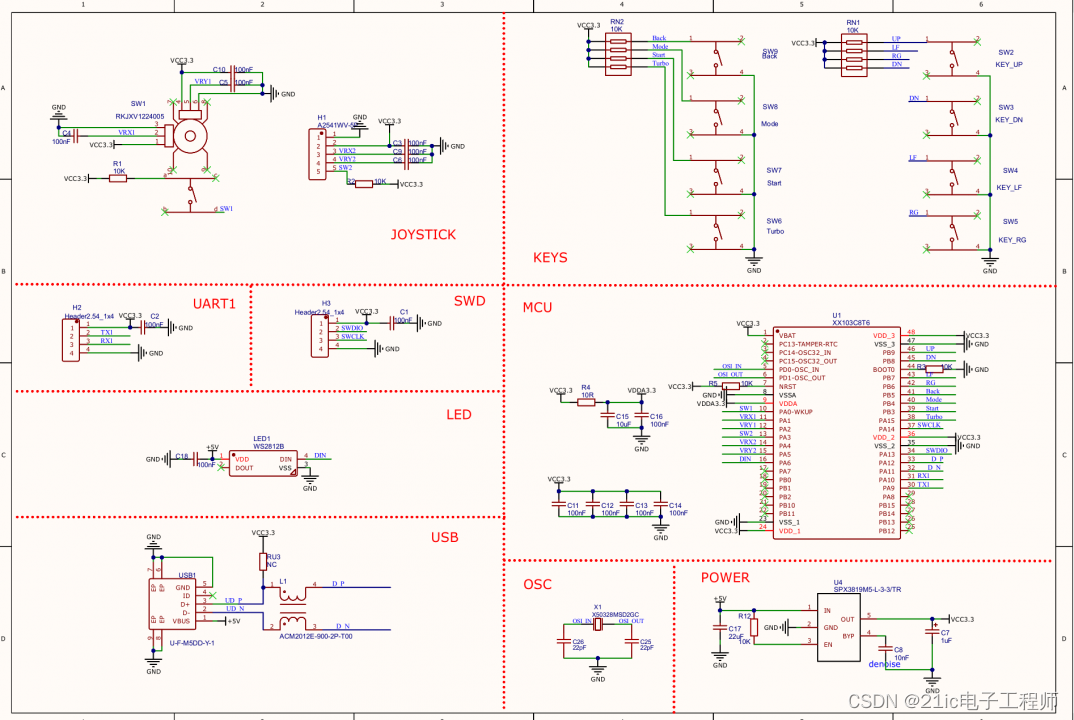Select voltage regulator U4 SPX3819M5

[x=837, y=627]
